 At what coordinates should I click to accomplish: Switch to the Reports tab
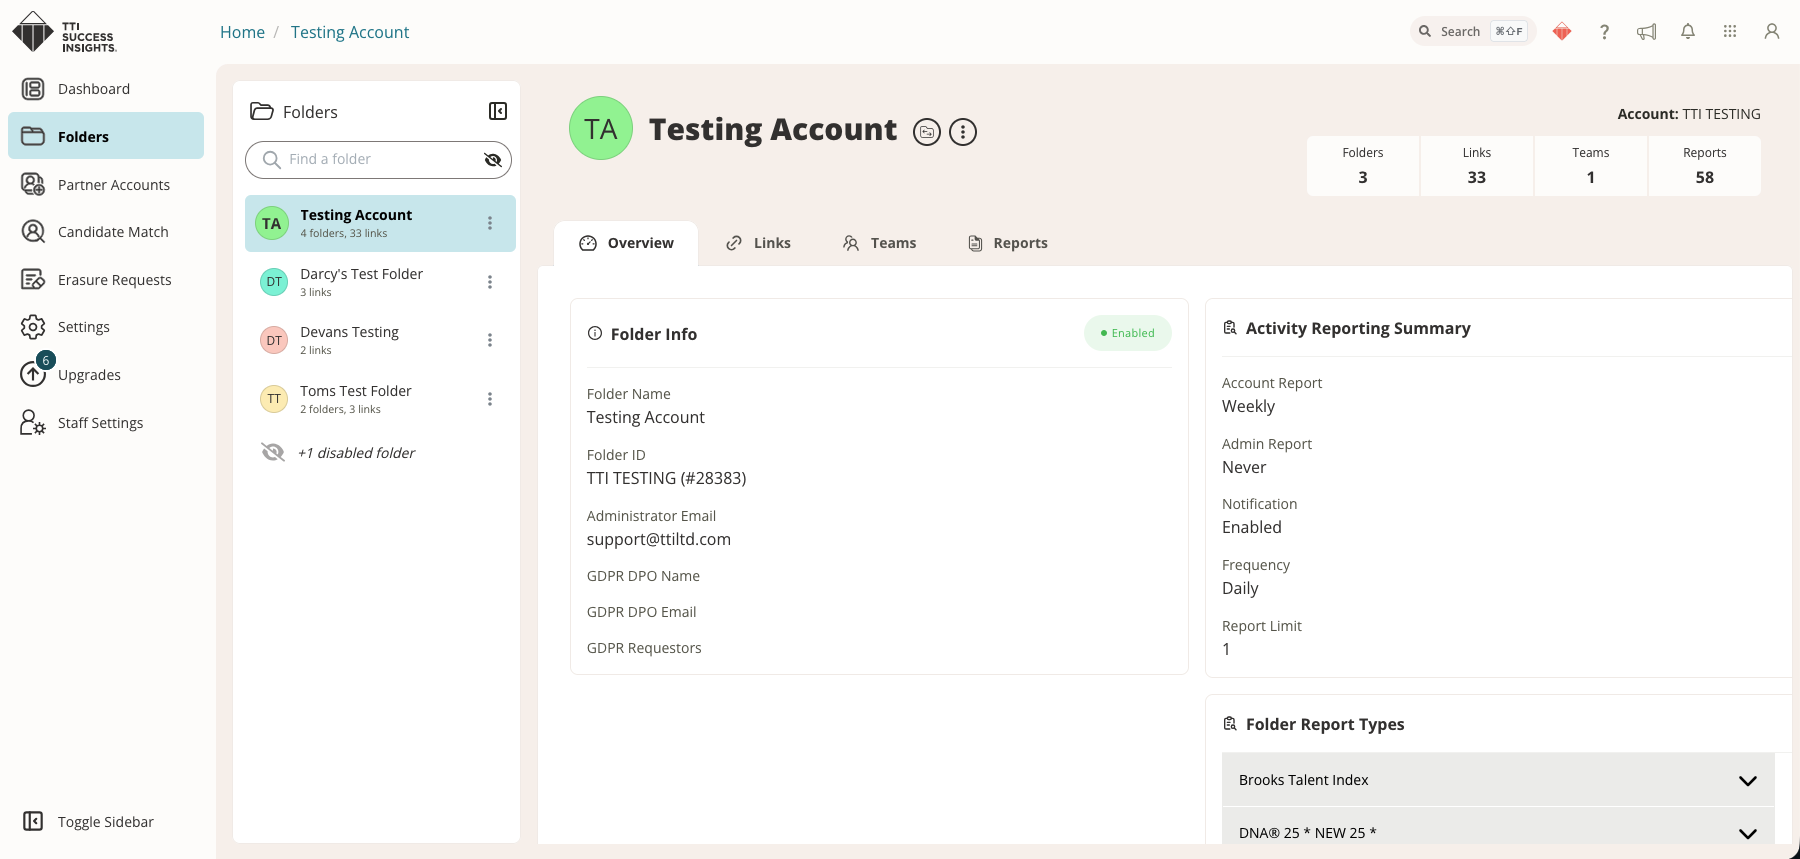[x=1008, y=243]
